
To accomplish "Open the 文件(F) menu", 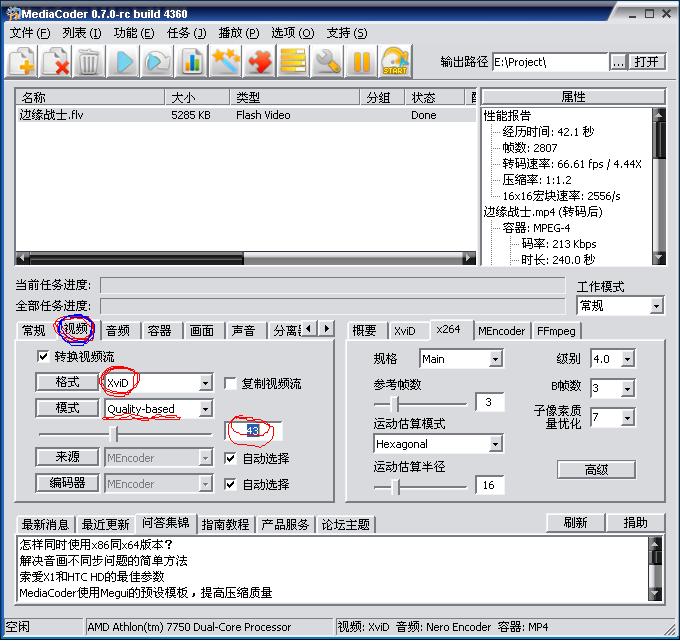I will (x=29, y=33).
